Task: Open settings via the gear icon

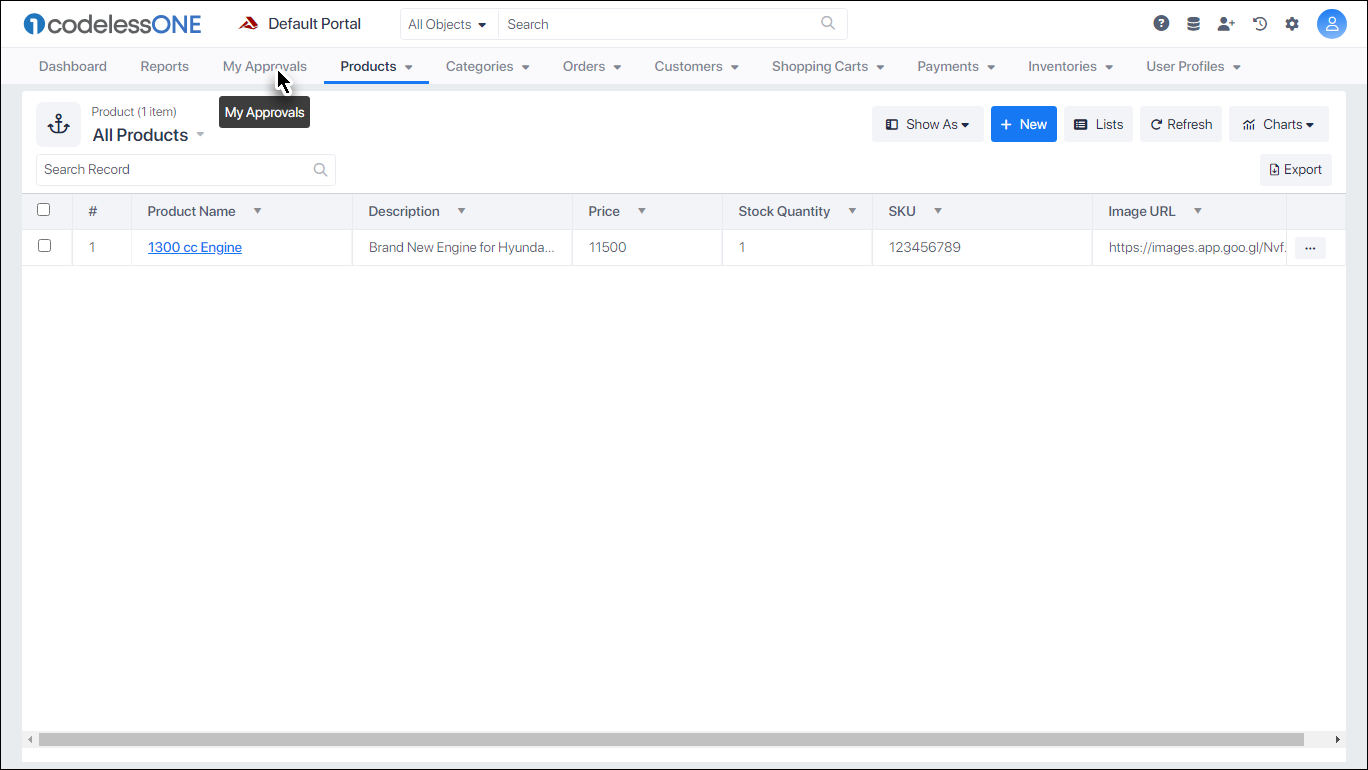Action: pos(1292,22)
